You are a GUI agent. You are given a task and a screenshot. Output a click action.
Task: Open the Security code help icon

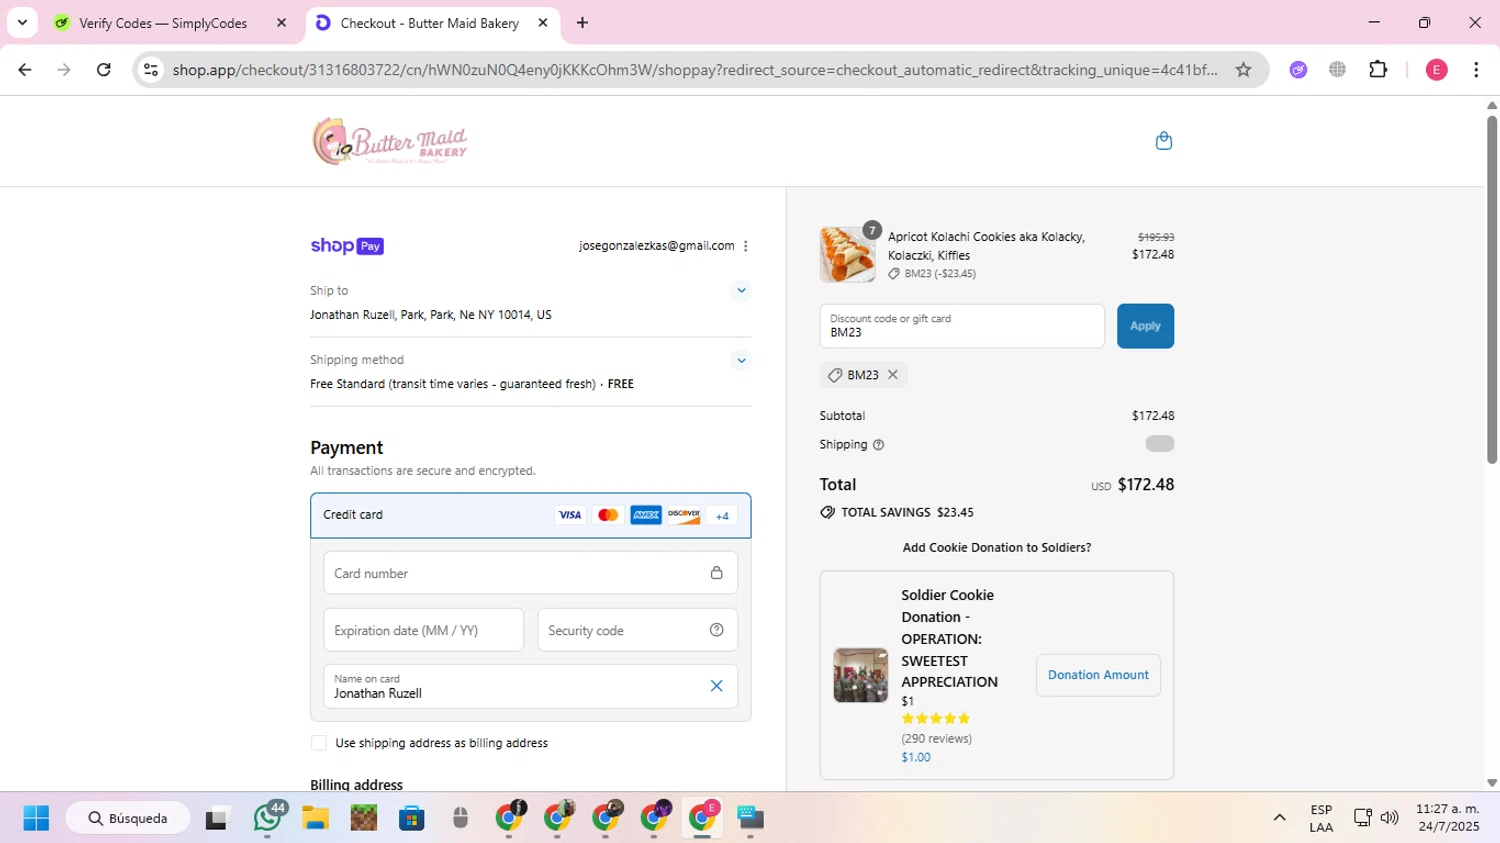point(716,630)
